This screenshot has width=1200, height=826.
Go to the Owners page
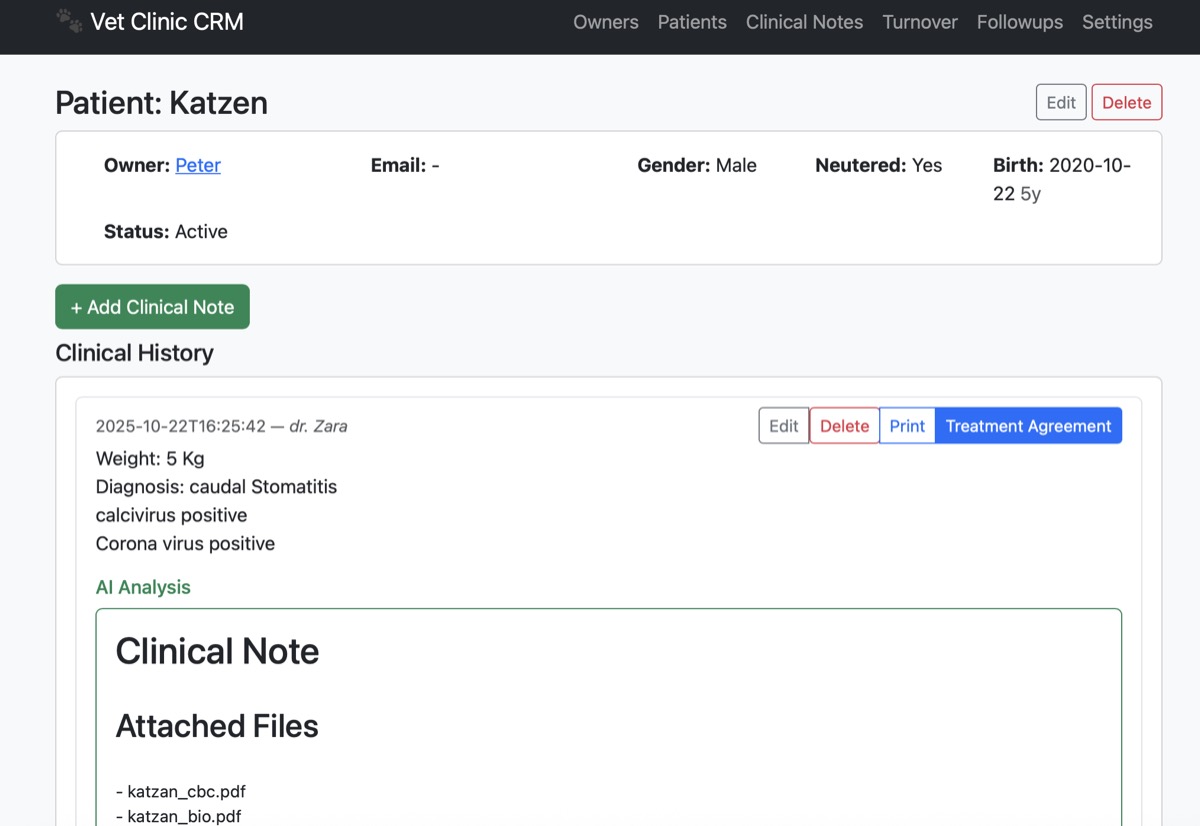point(605,22)
